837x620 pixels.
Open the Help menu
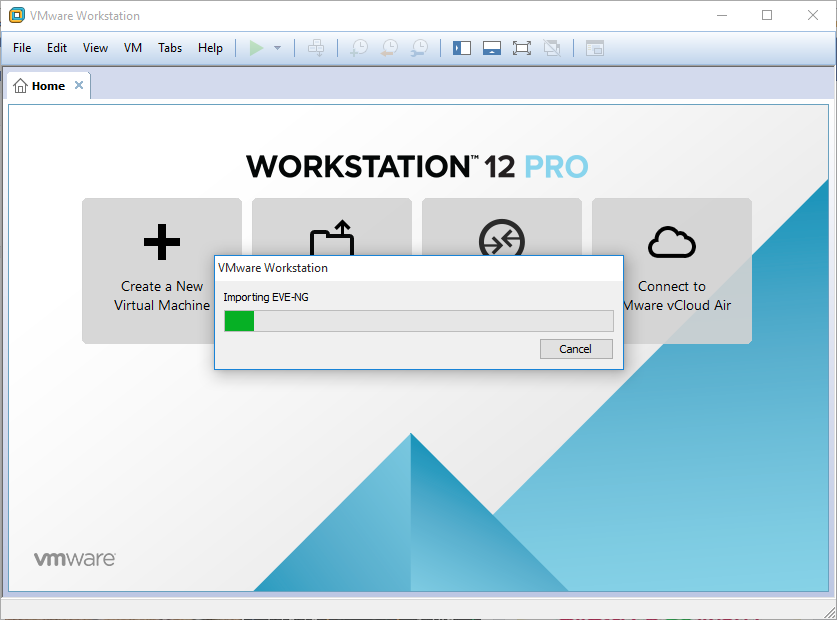click(210, 48)
